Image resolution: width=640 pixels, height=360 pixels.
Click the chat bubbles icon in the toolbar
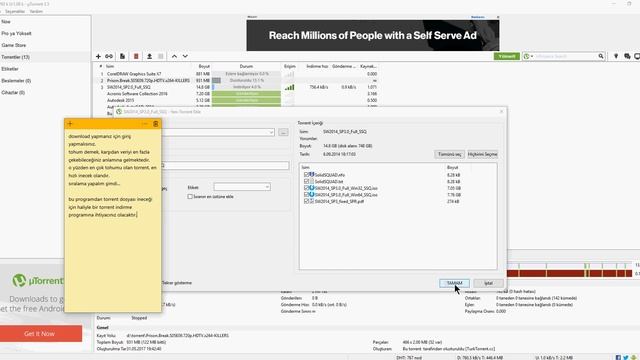pos(627,56)
